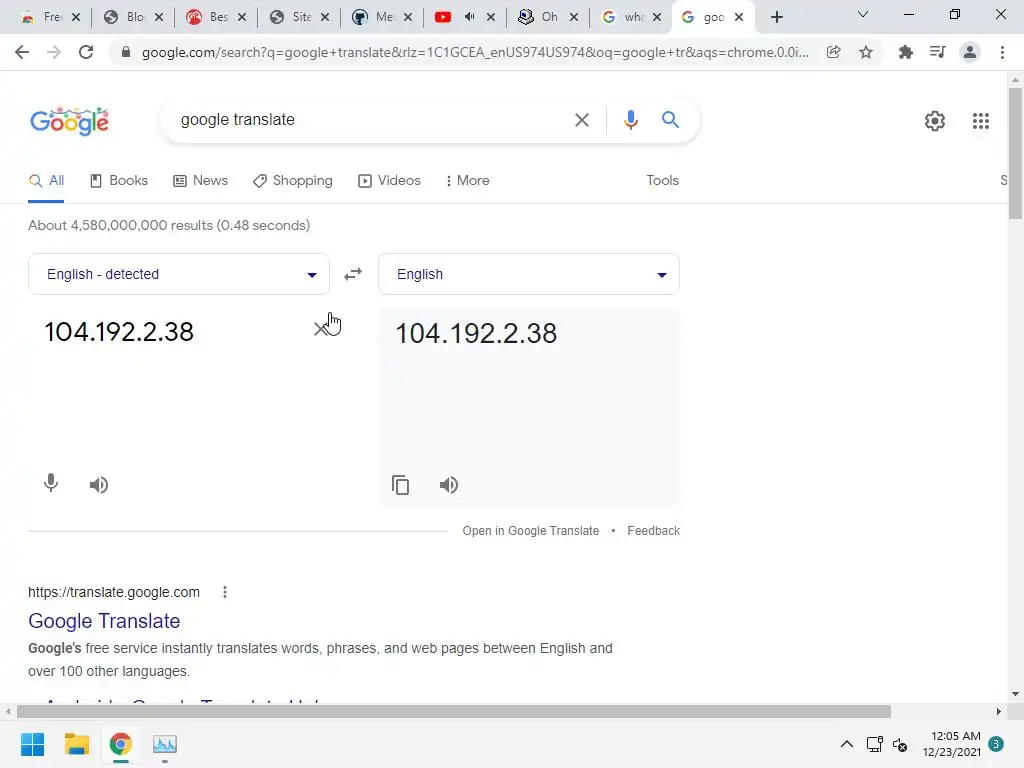Send Feedback on translate widget

pos(654,531)
